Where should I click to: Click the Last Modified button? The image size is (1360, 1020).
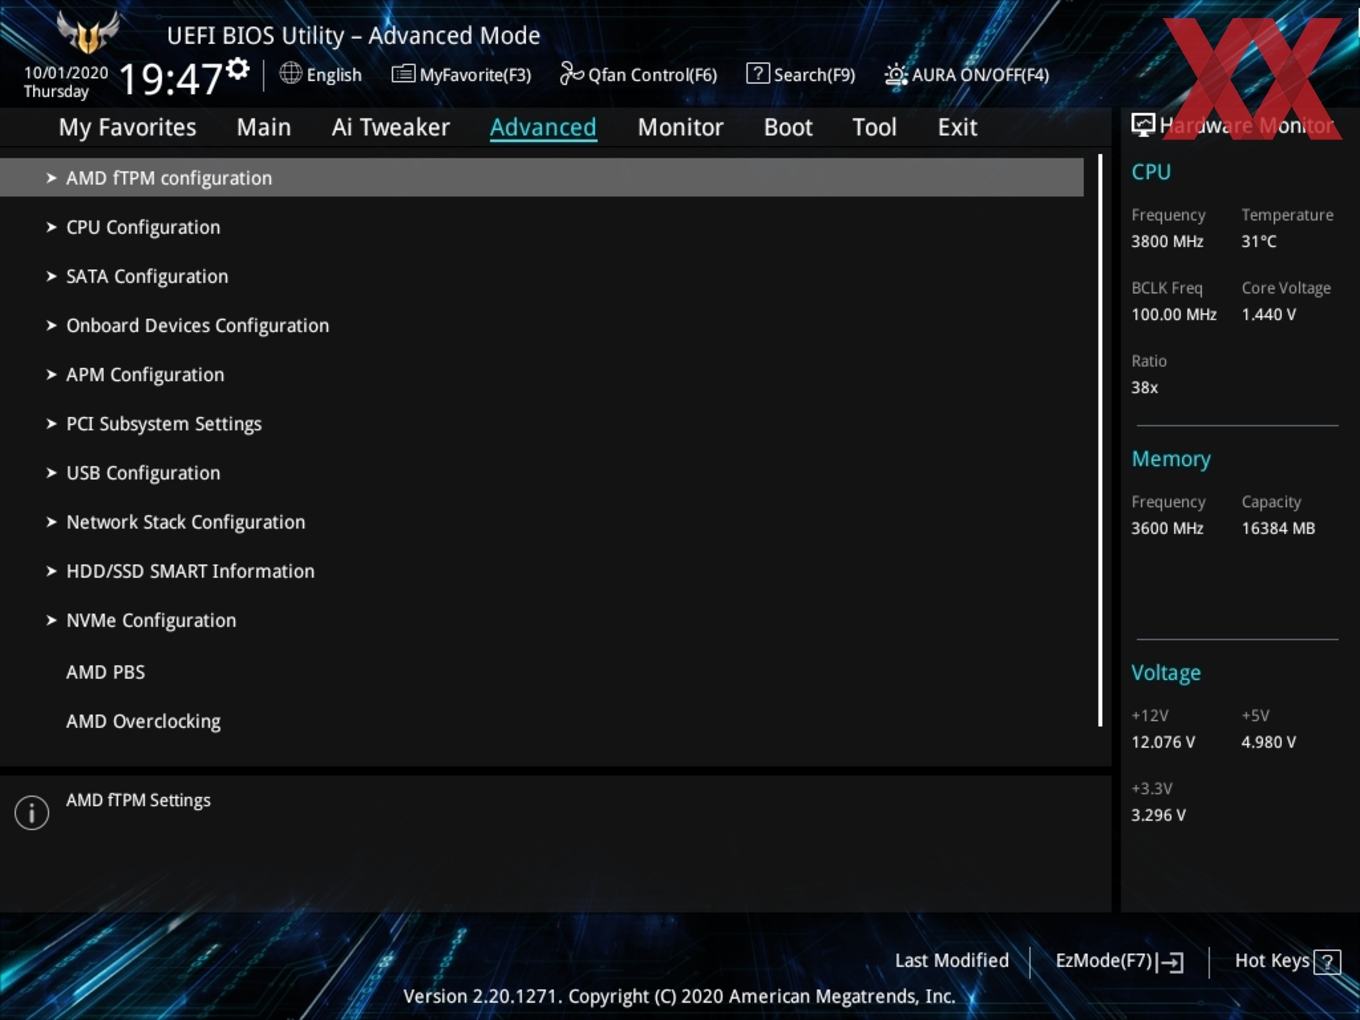point(951,960)
